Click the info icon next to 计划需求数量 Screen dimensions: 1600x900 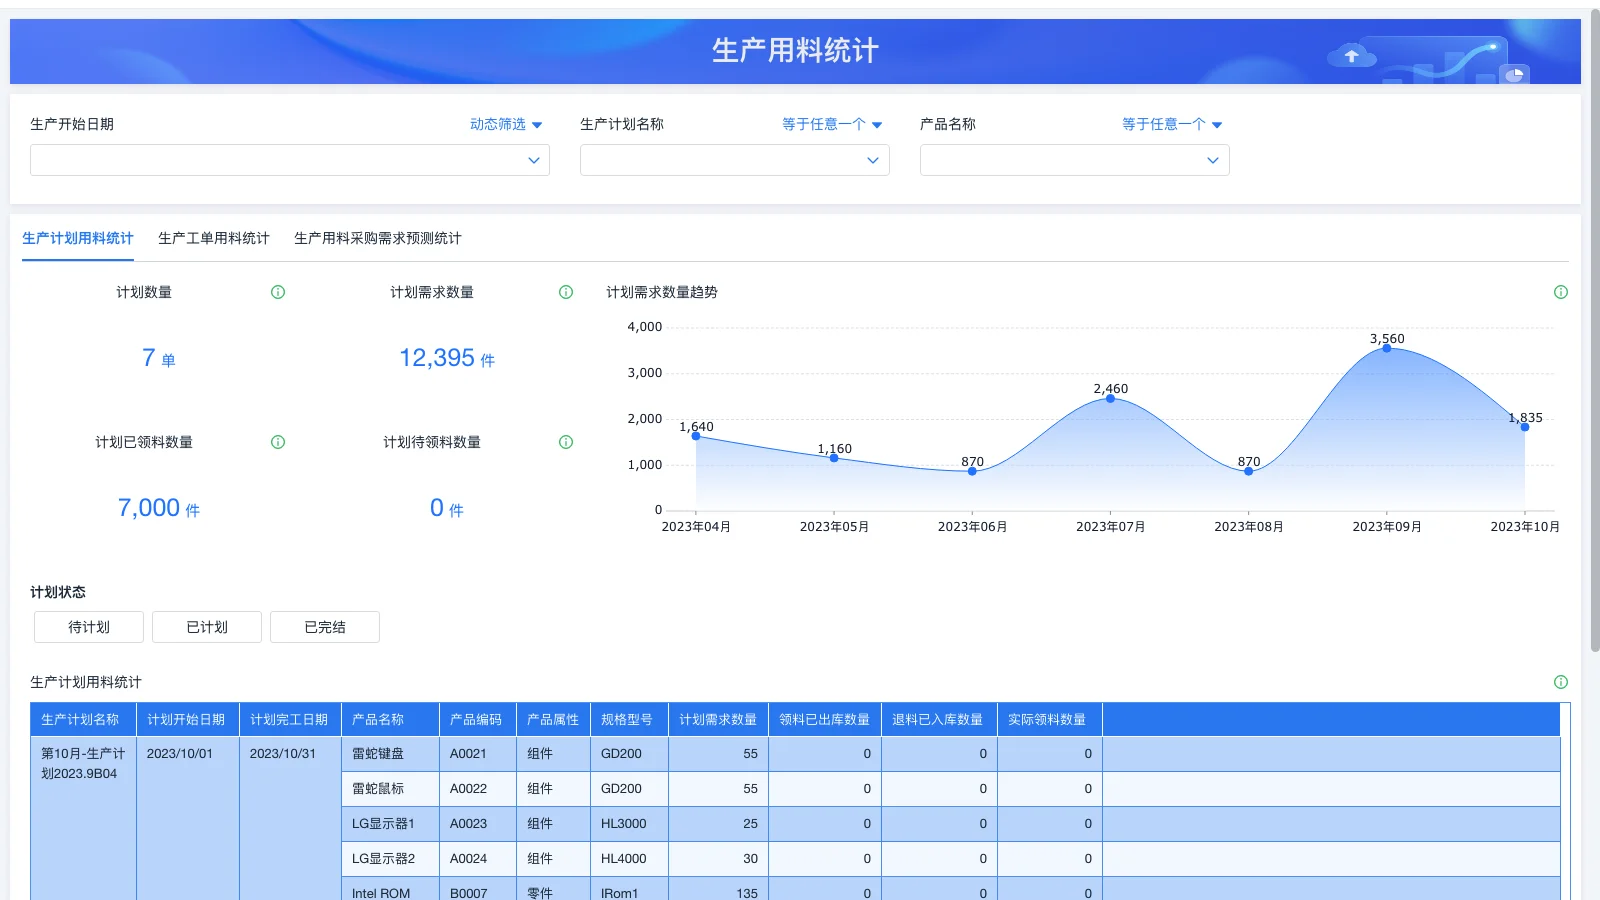[565, 292]
